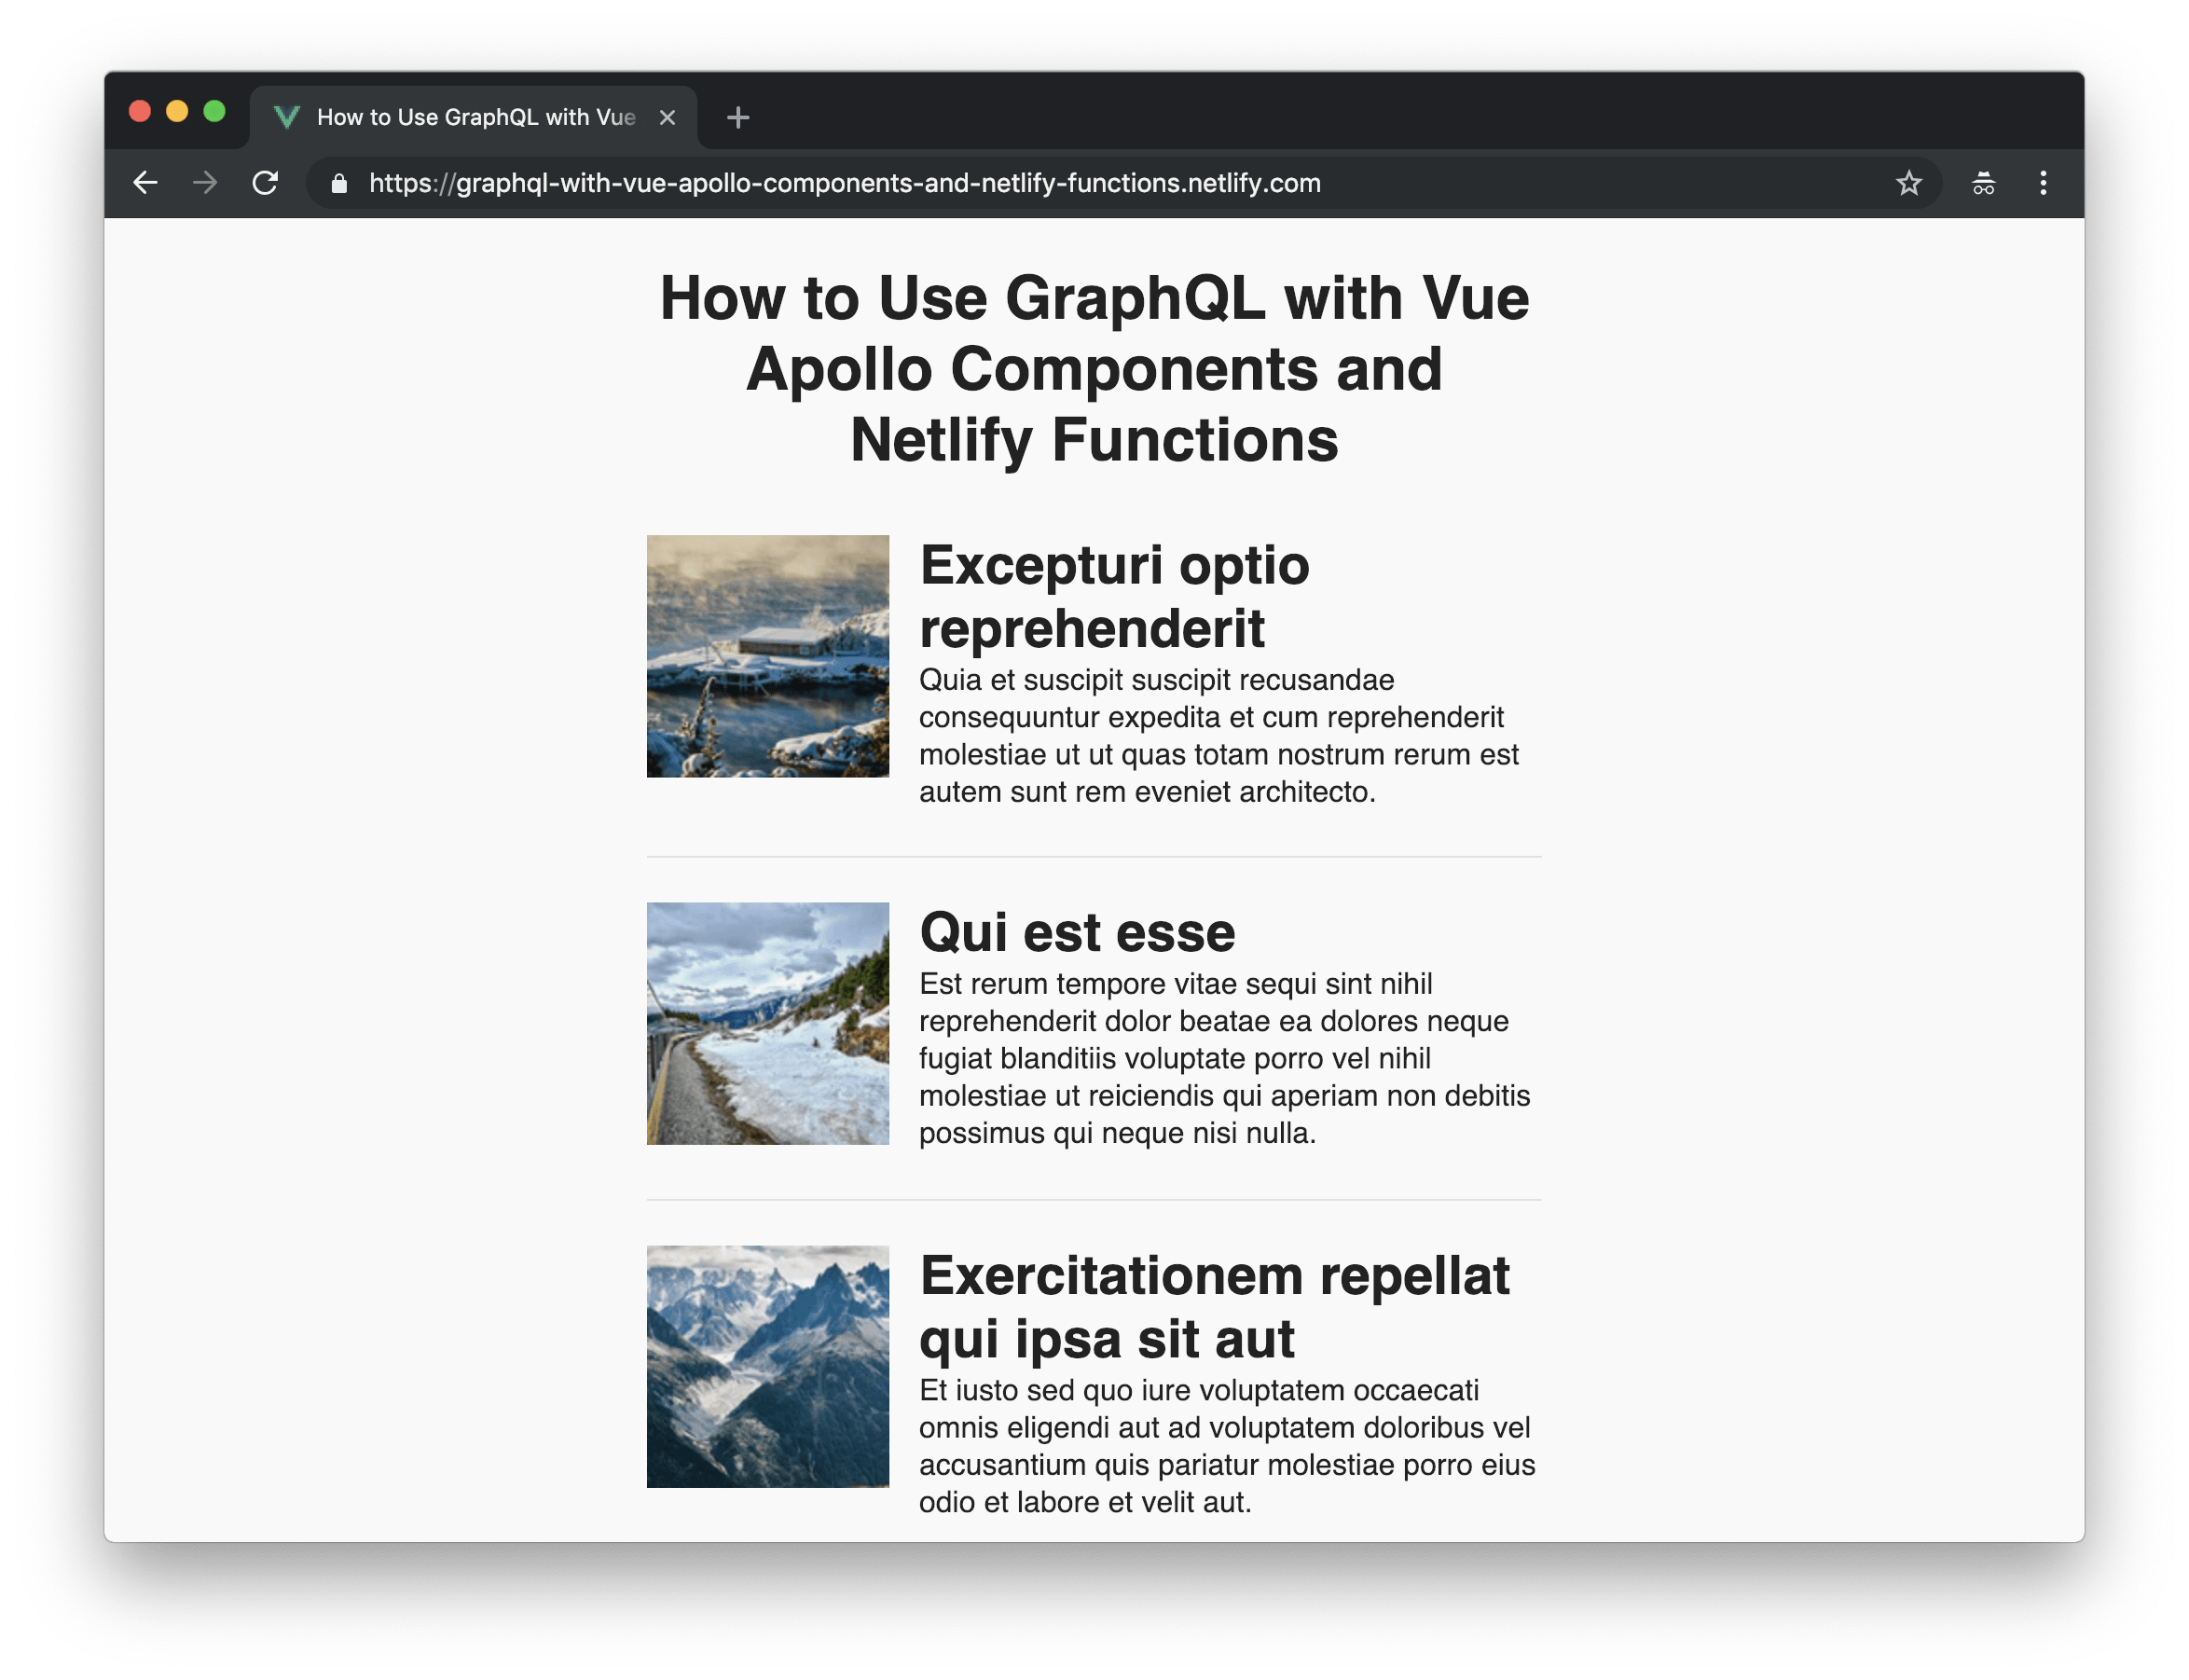Screen dimensions: 2189x1680
Task: Click Exercitationem repellat qui ipsa heading
Action: [1213, 1306]
